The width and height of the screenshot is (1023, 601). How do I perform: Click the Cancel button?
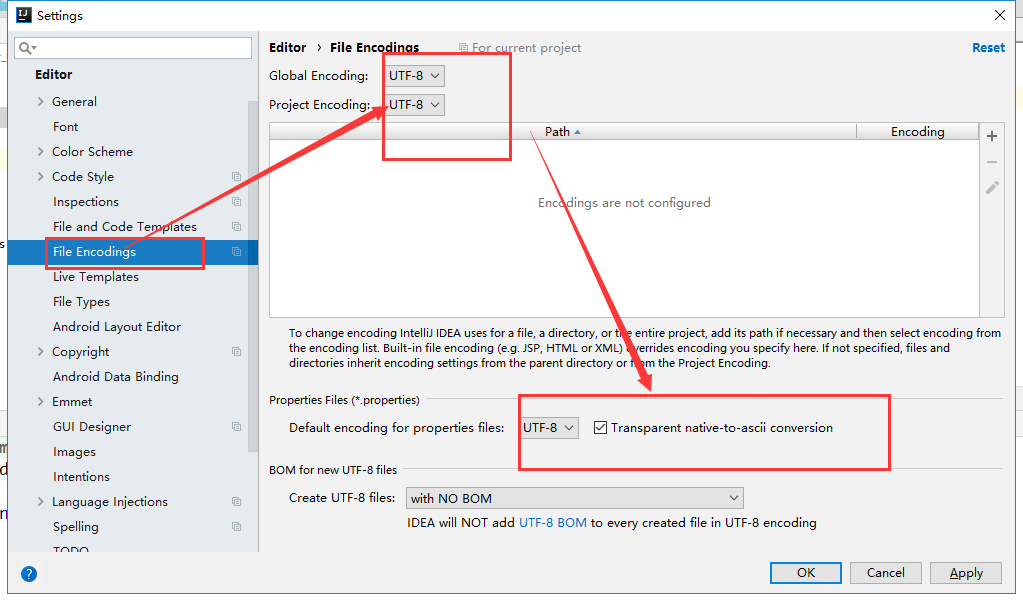[x=885, y=572]
